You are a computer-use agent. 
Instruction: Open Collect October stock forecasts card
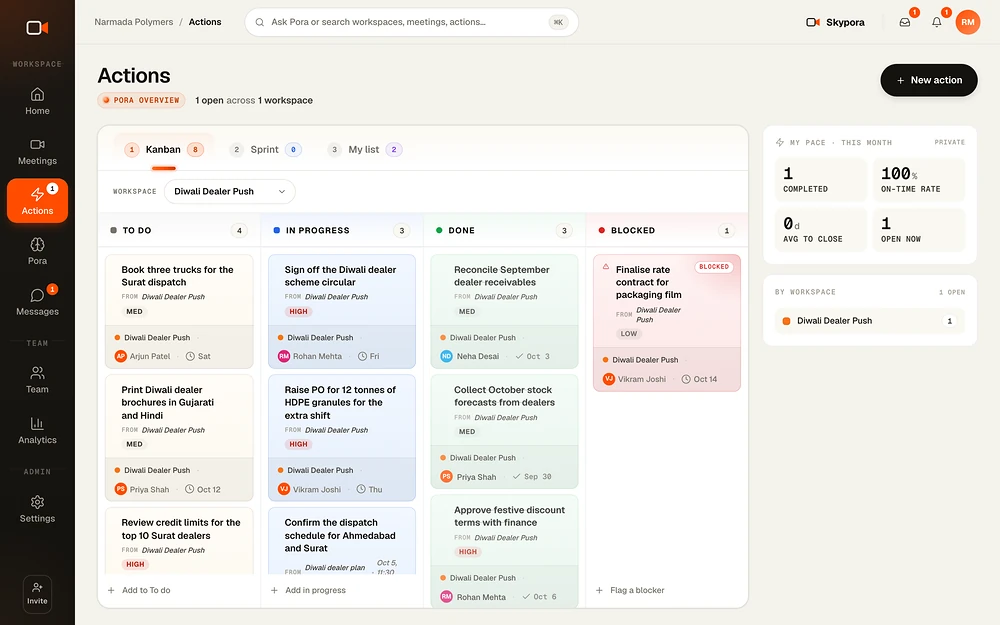(x=504, y=432)
